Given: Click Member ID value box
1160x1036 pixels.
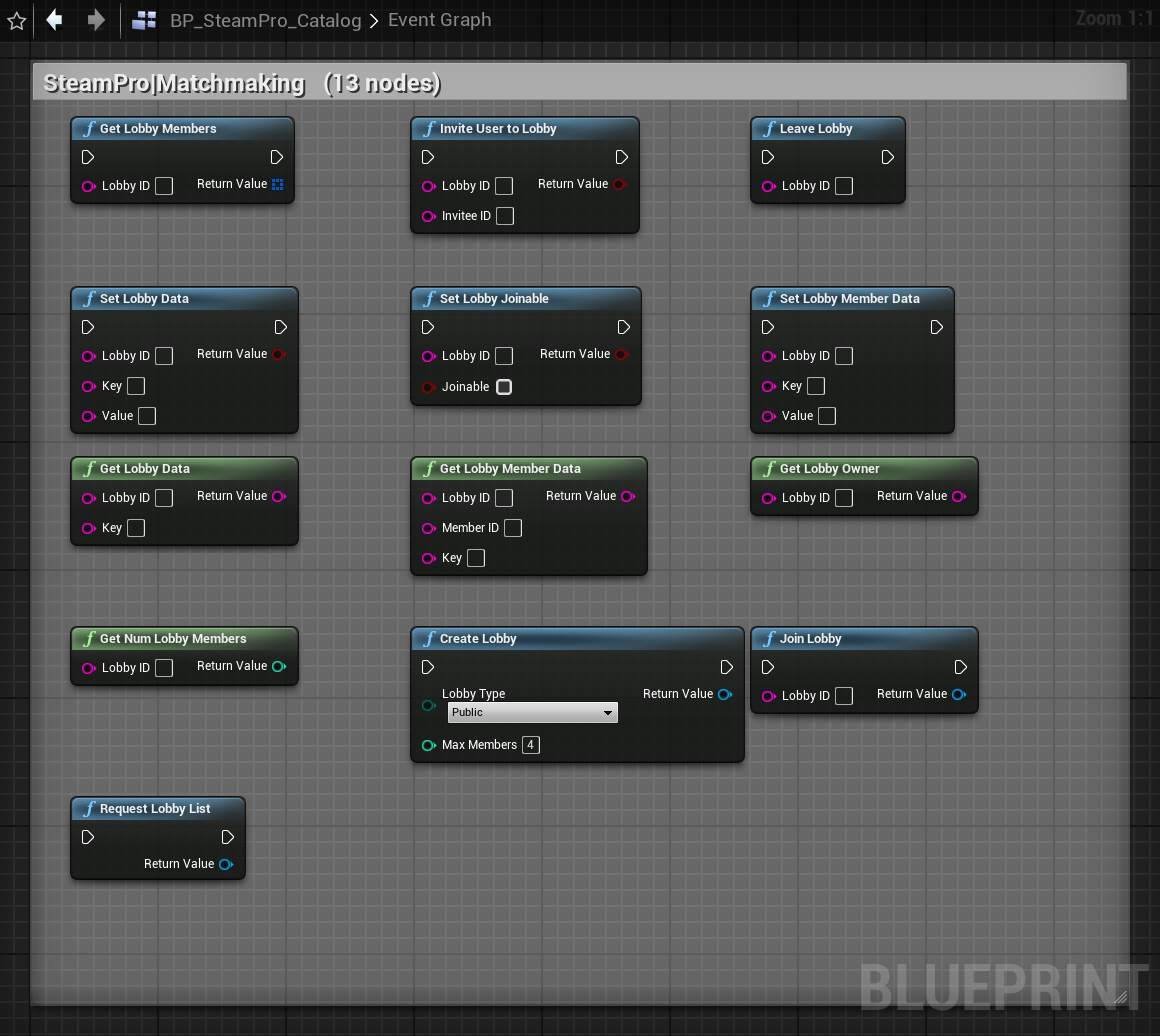Looking at the screenshot, I should tap(513, 528).
